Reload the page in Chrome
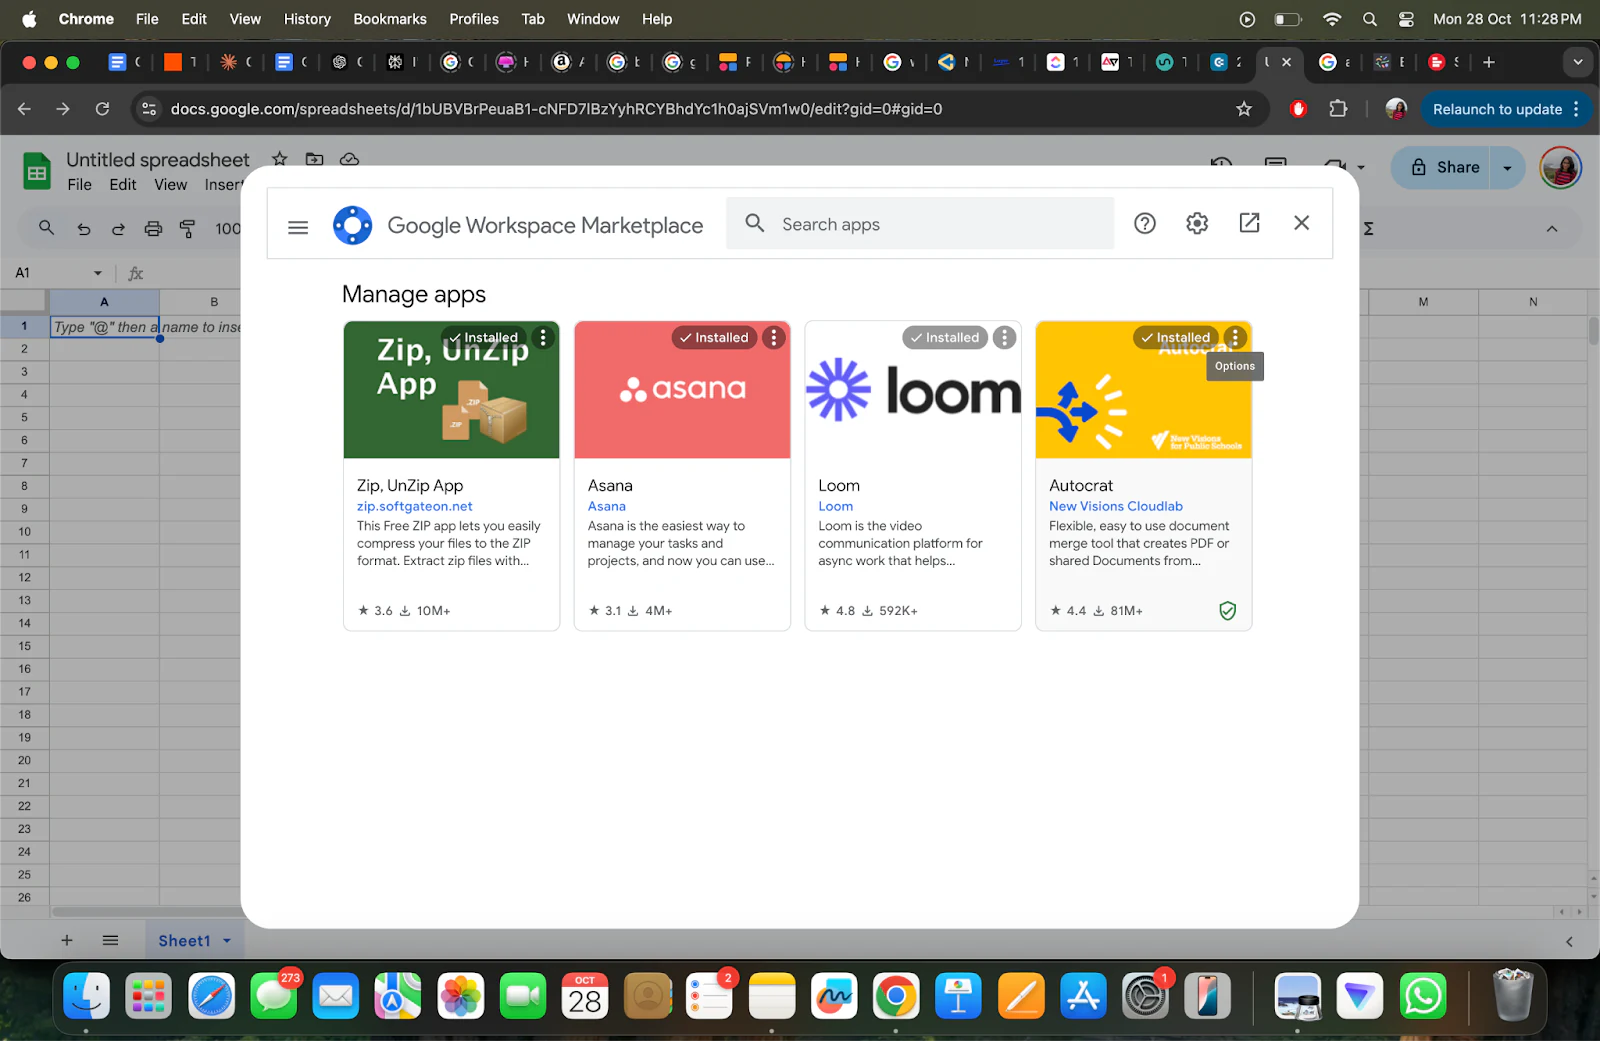Image resolution: width=1600 pixels, height=1041 pixels. click(x=102, y=109)
